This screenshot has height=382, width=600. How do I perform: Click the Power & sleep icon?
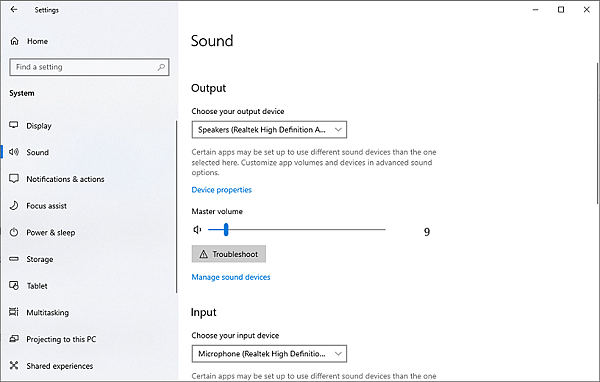point(14,232)
